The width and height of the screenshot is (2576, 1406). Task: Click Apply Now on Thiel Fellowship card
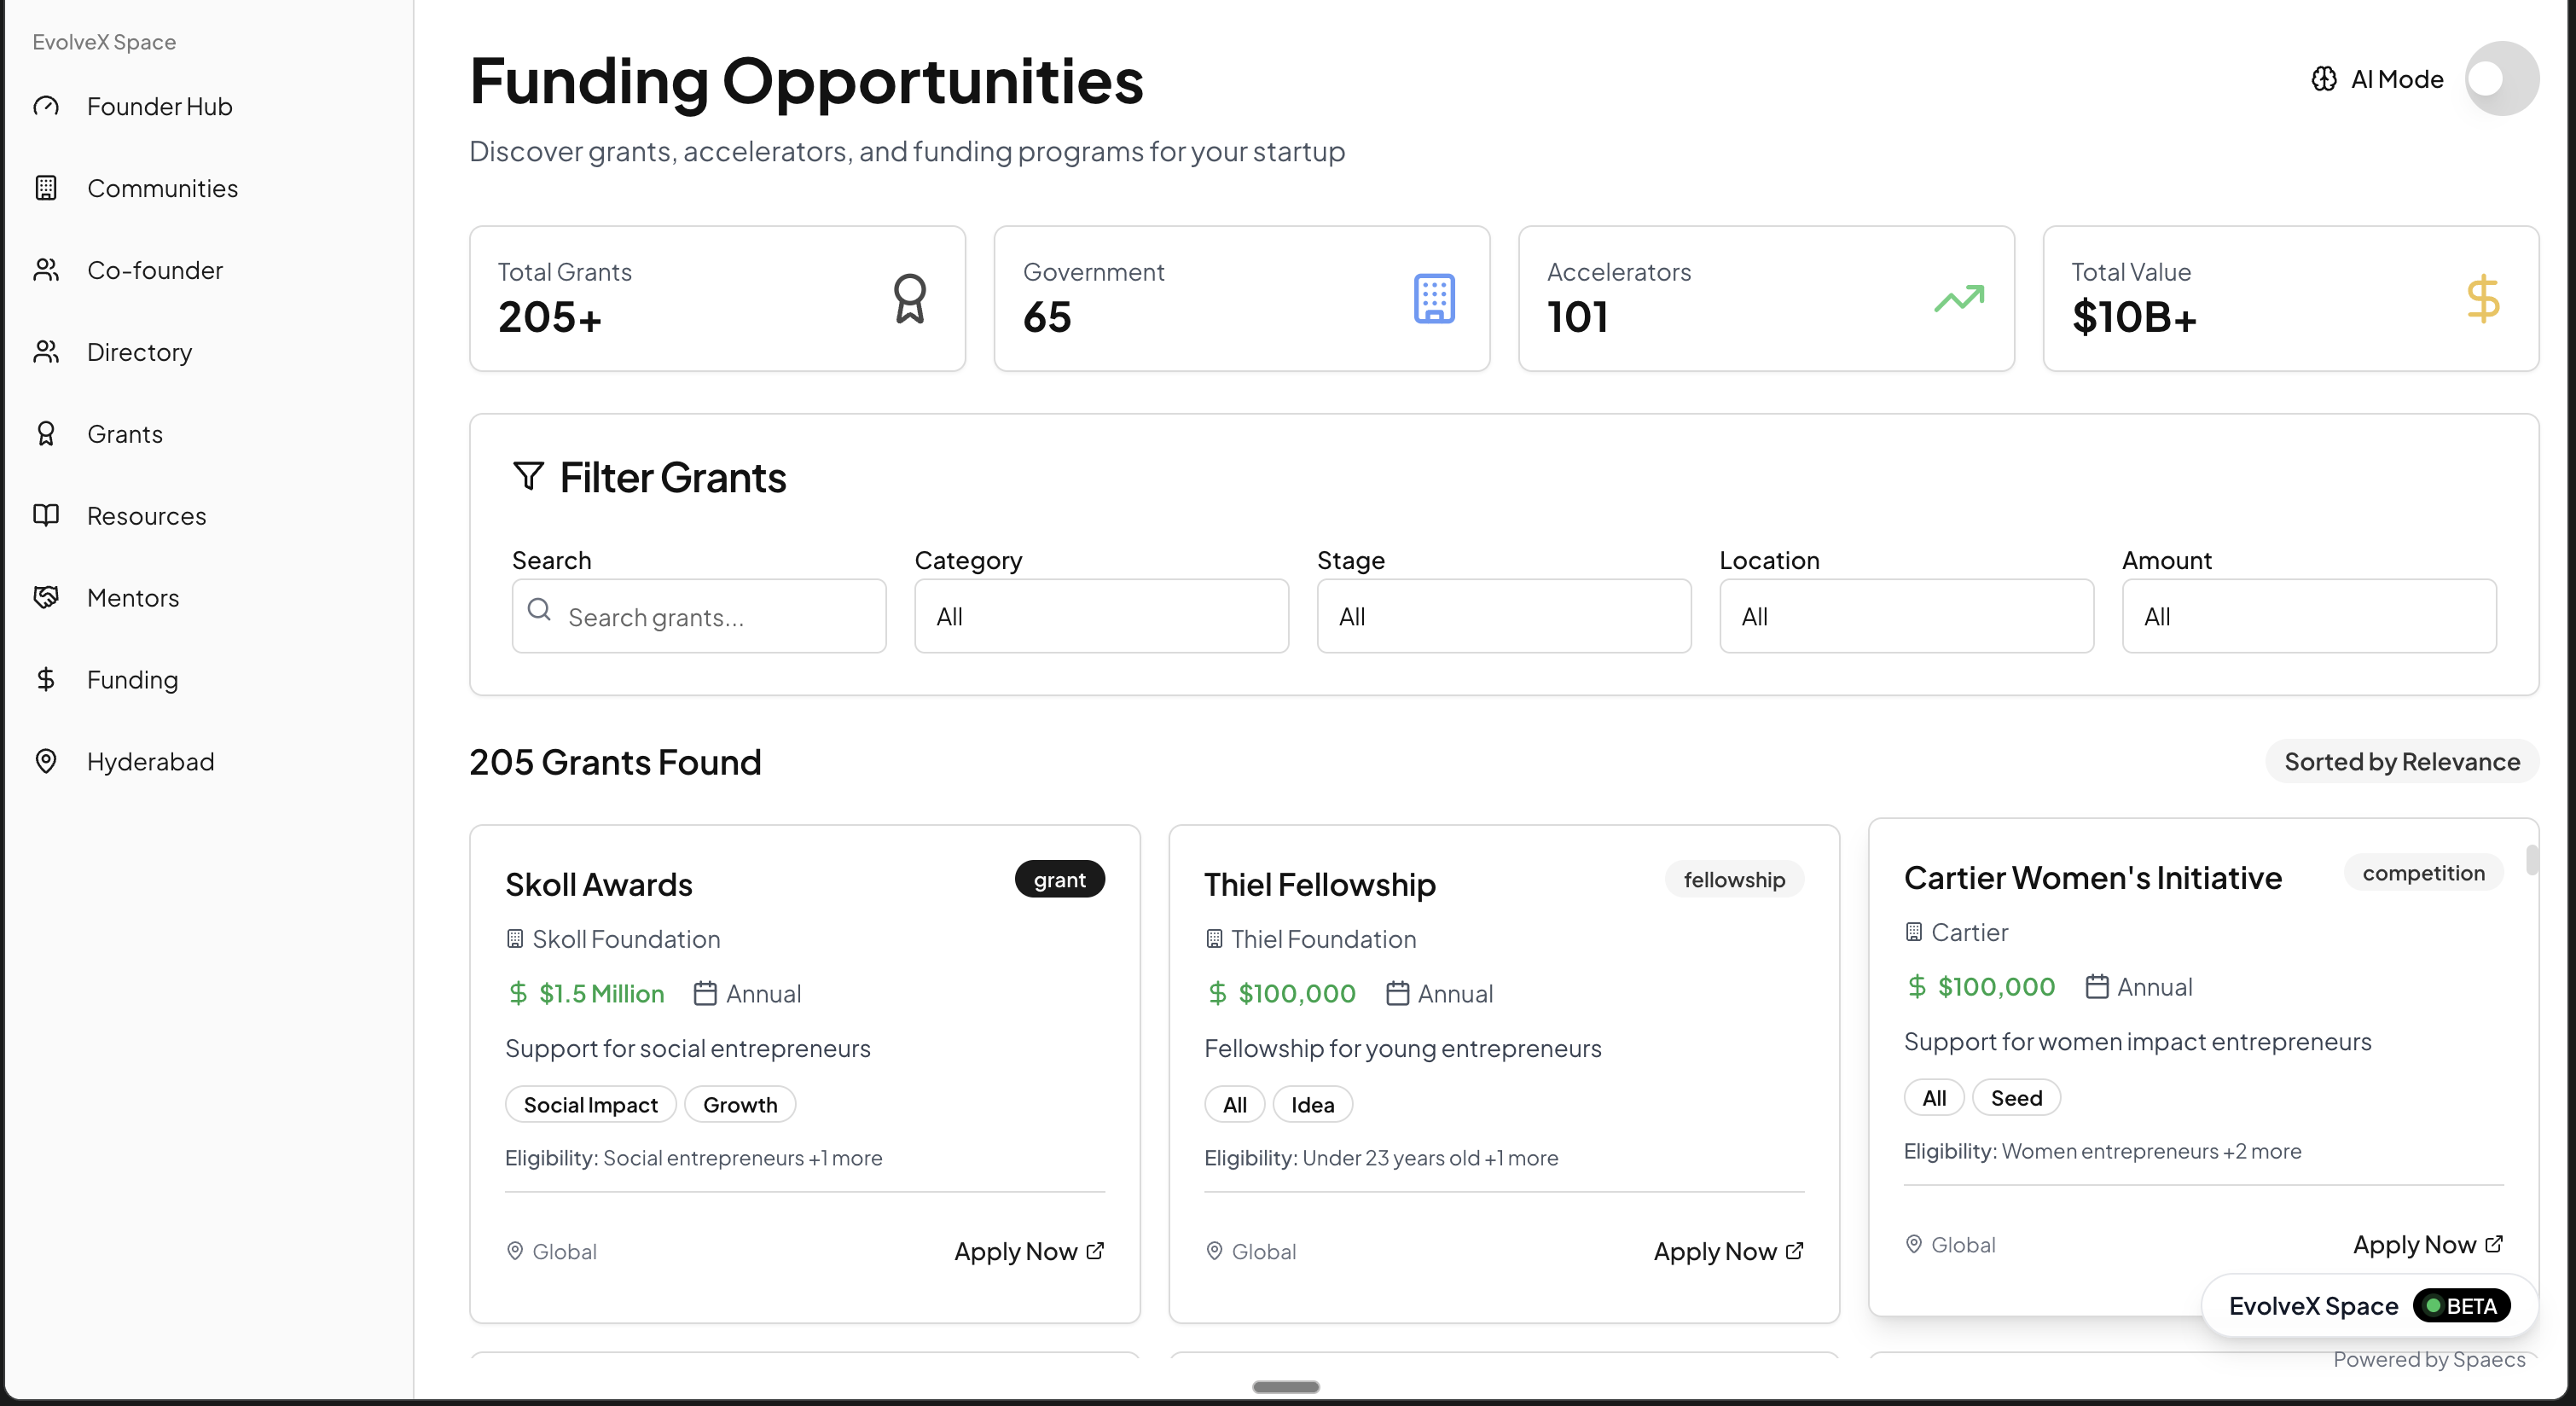click(x=1727, y=1251)
